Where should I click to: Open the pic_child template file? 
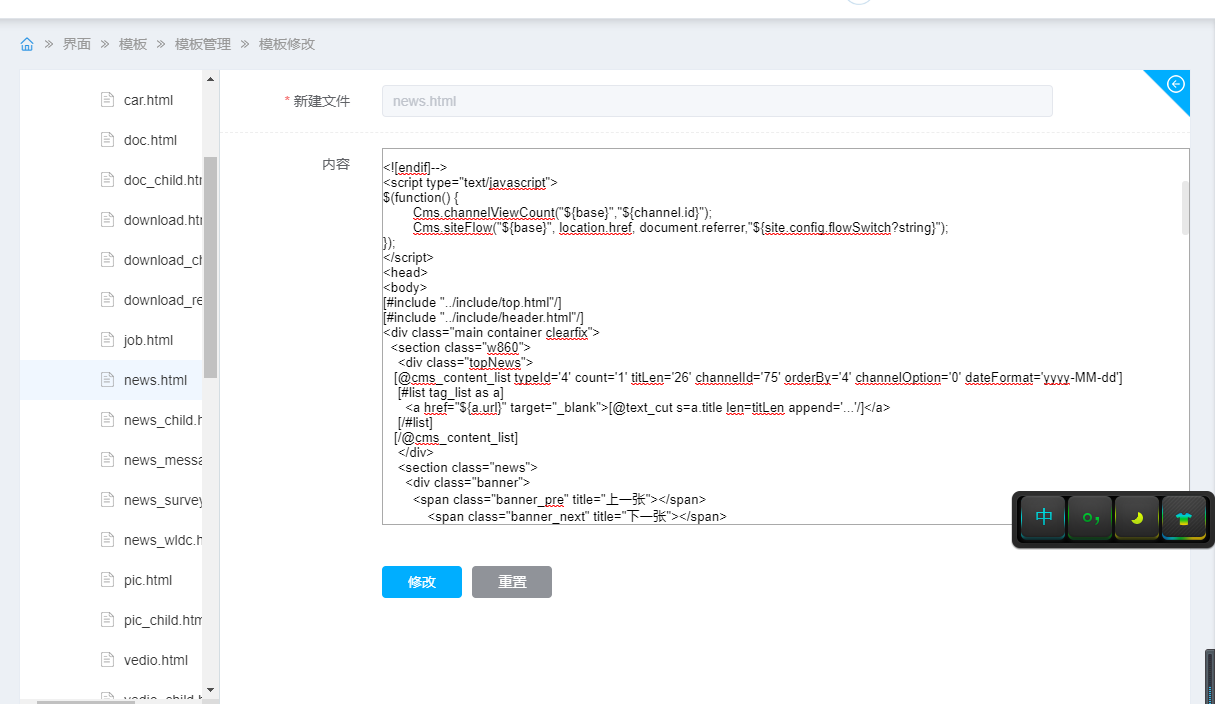point(163,620)
